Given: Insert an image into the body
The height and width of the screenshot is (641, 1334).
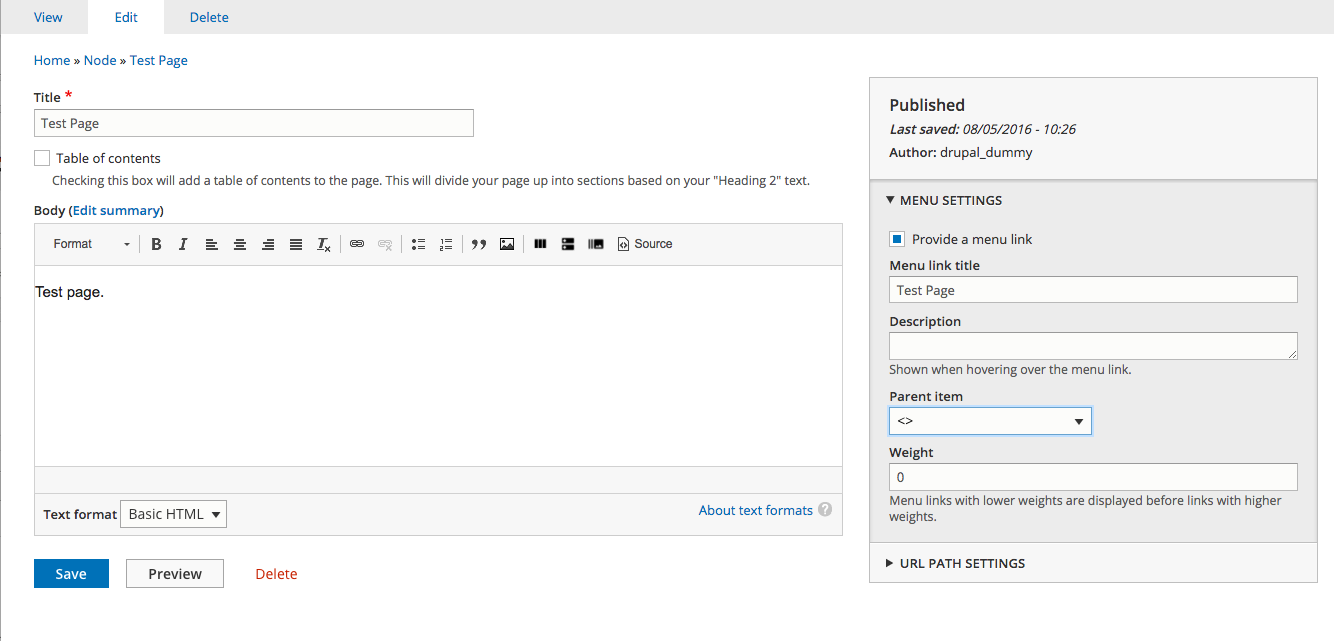Looking at the screenshot, I should click(507, 243).
